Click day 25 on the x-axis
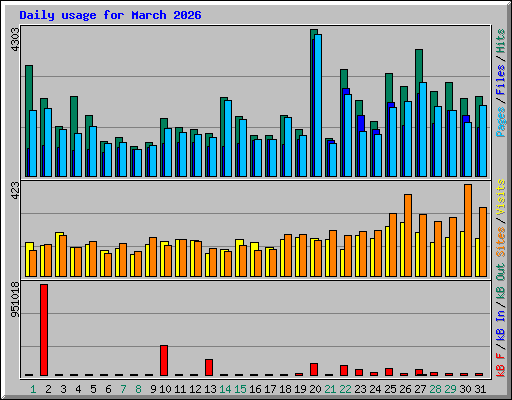 (x=390, y=389)
